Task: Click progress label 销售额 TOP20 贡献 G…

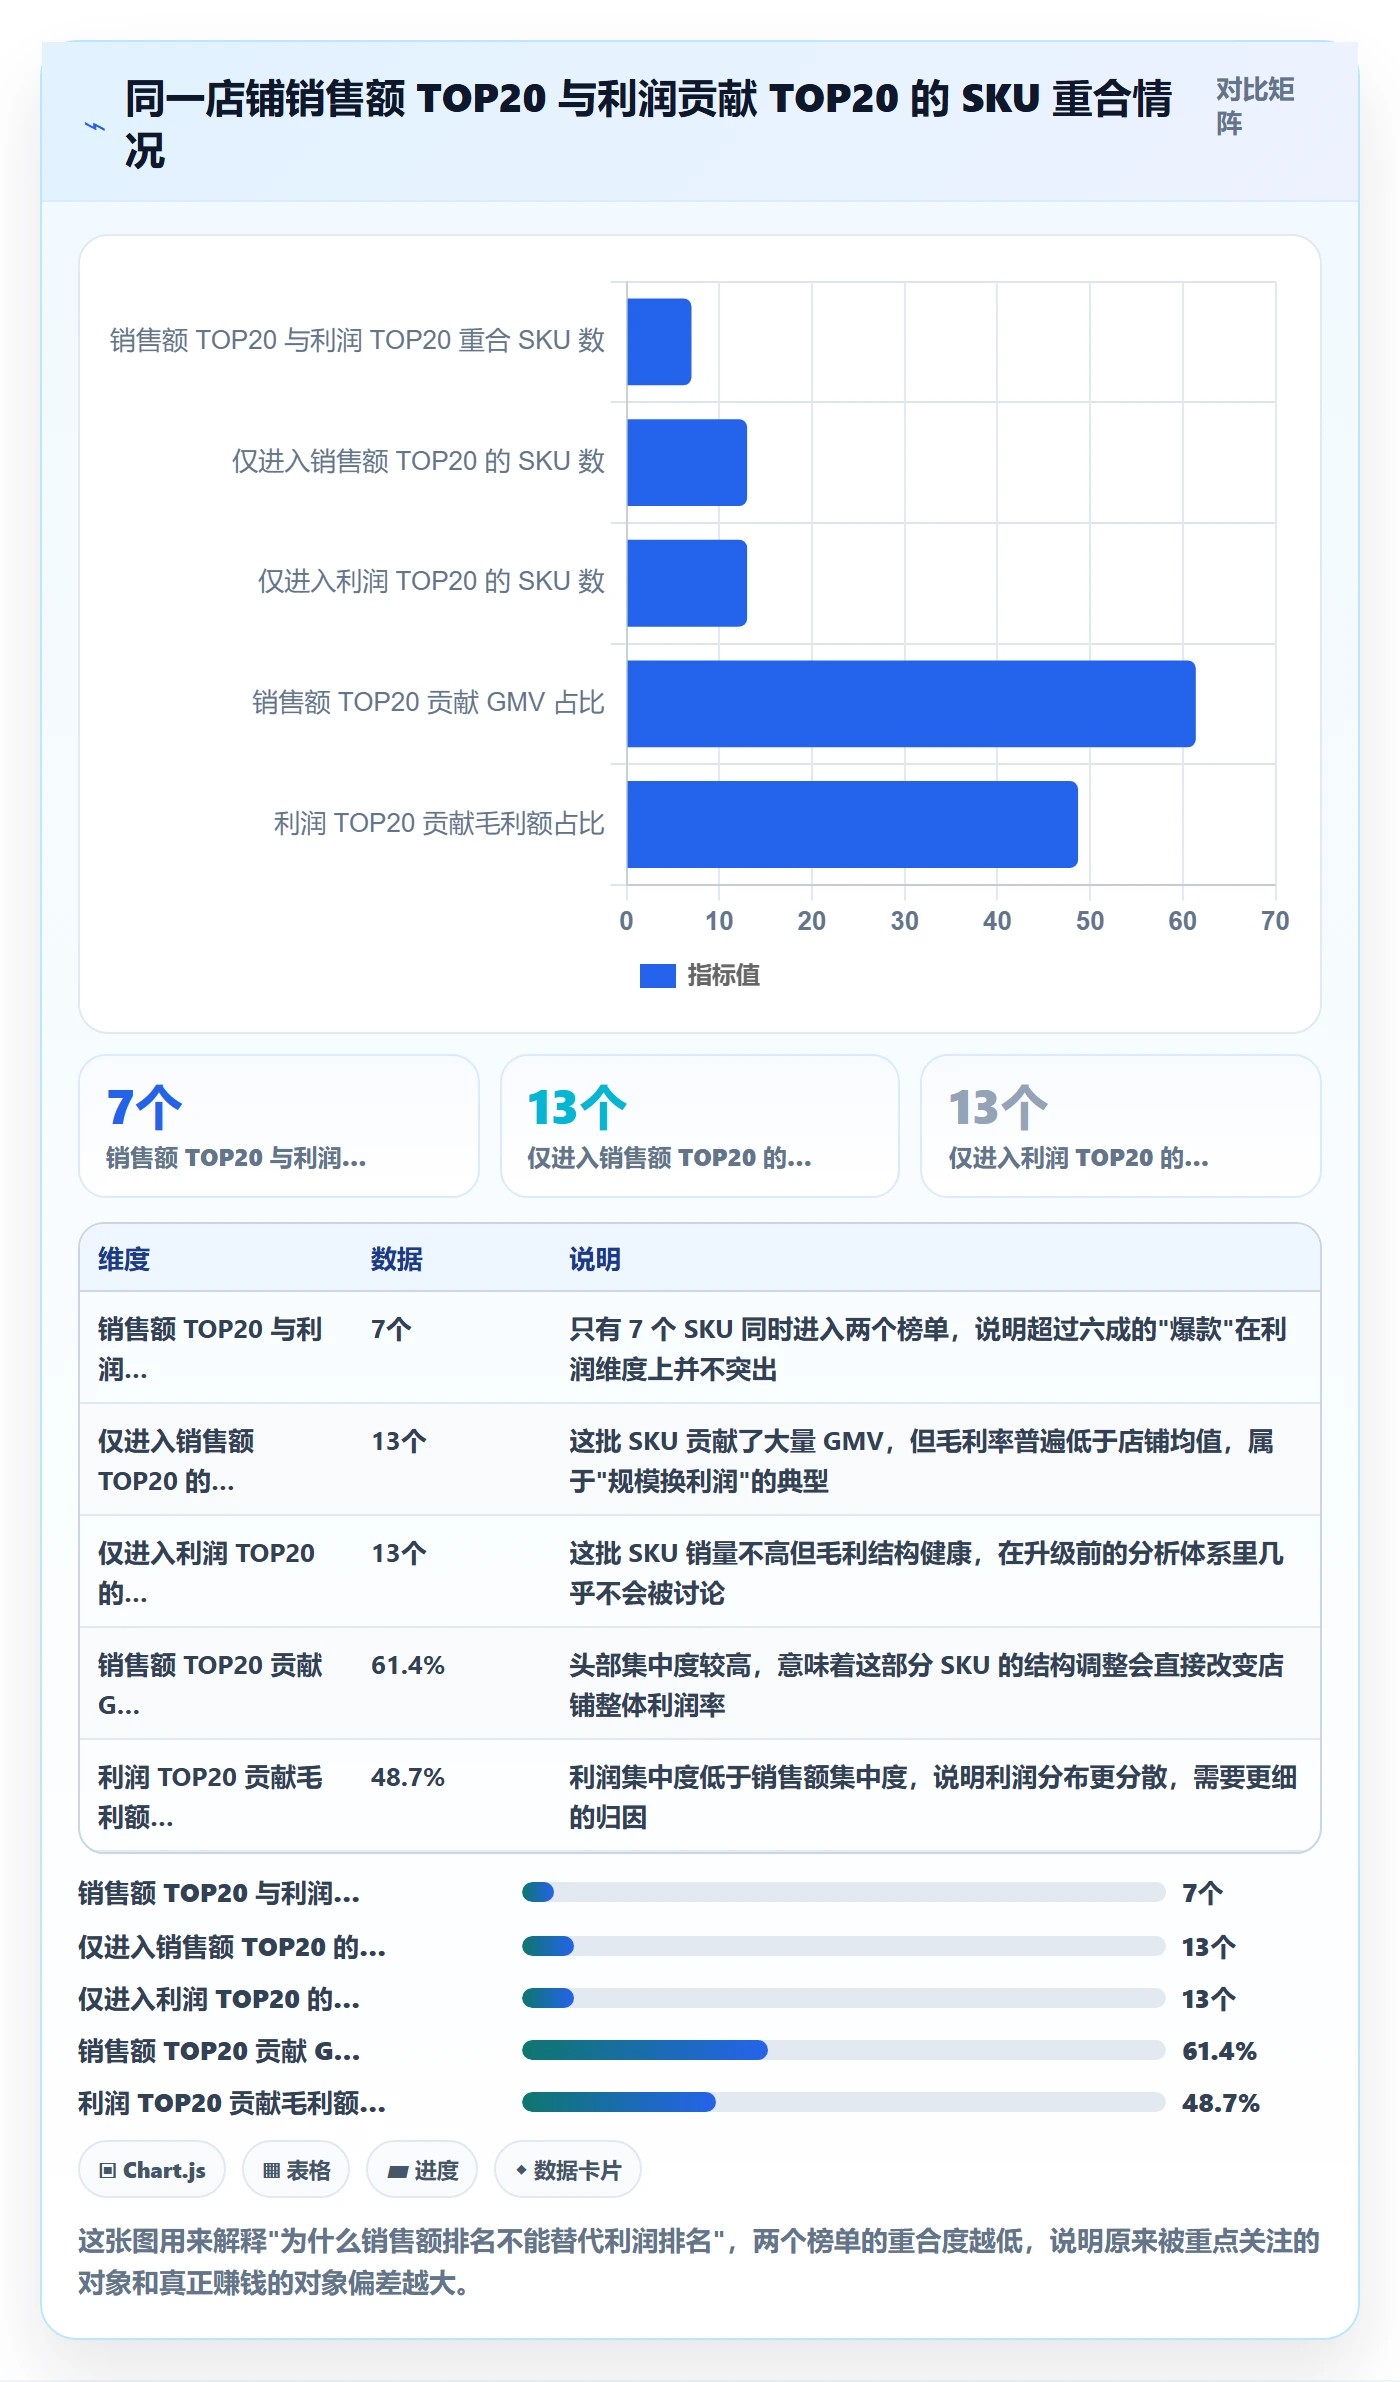Action: point(219,2051)
